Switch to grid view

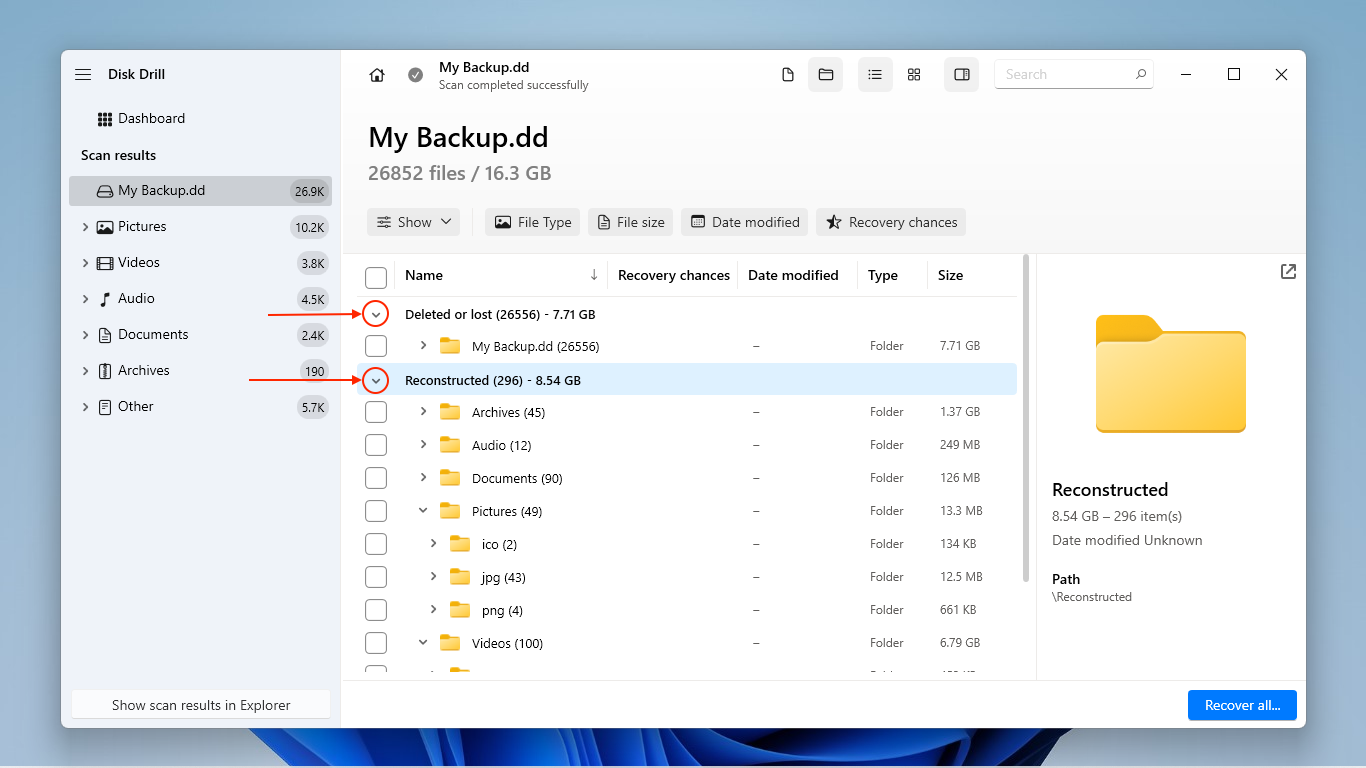click(913, 74)
